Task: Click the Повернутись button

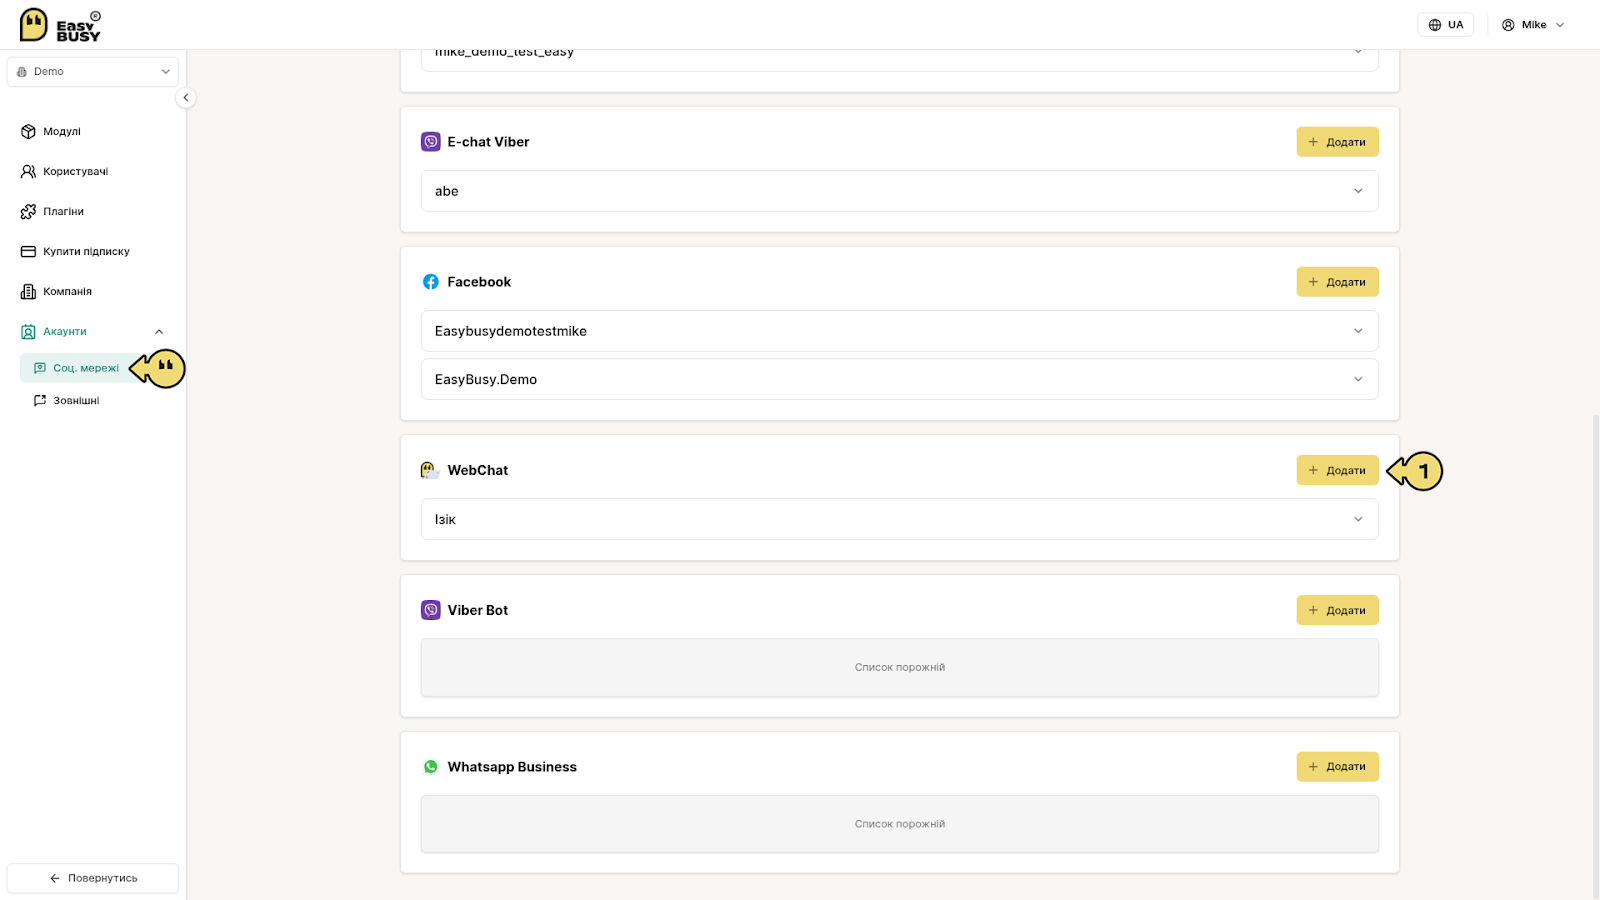Action: coord(93,878)
